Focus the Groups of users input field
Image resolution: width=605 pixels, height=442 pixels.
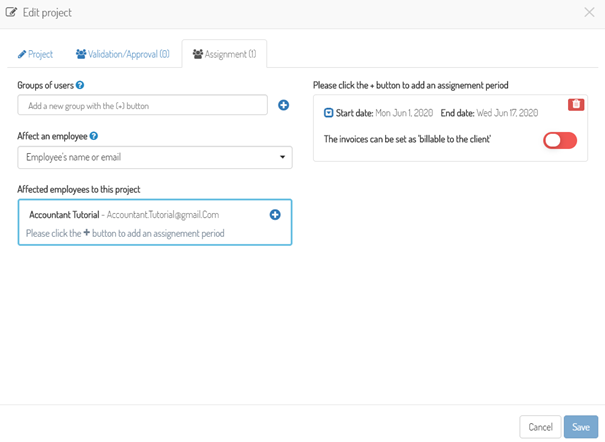[x=142, y=105]
